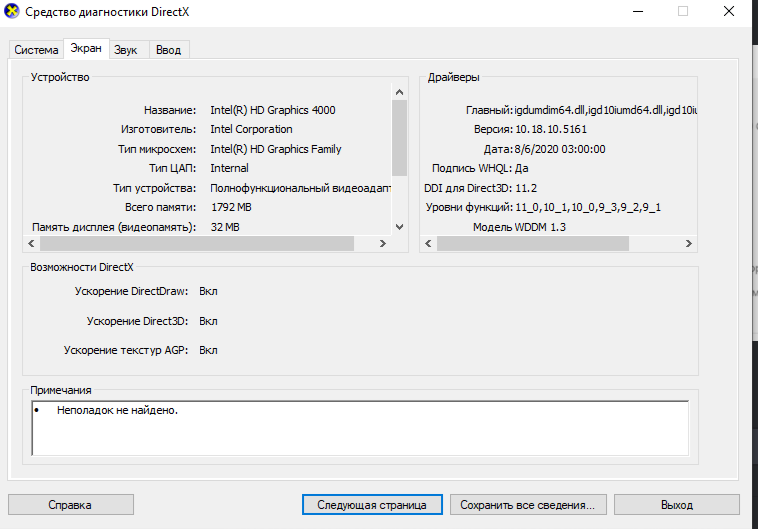Viewport: 758px width, 529px height.
Task: Click Устройство panel scroll down arrow
Action: 399,227
